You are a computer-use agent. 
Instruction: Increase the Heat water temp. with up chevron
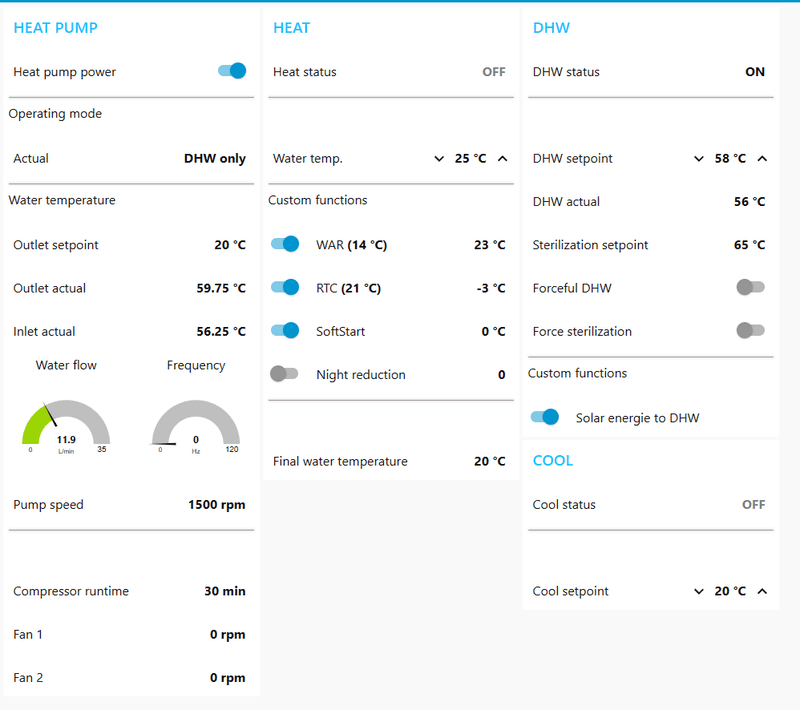(503, 159)
